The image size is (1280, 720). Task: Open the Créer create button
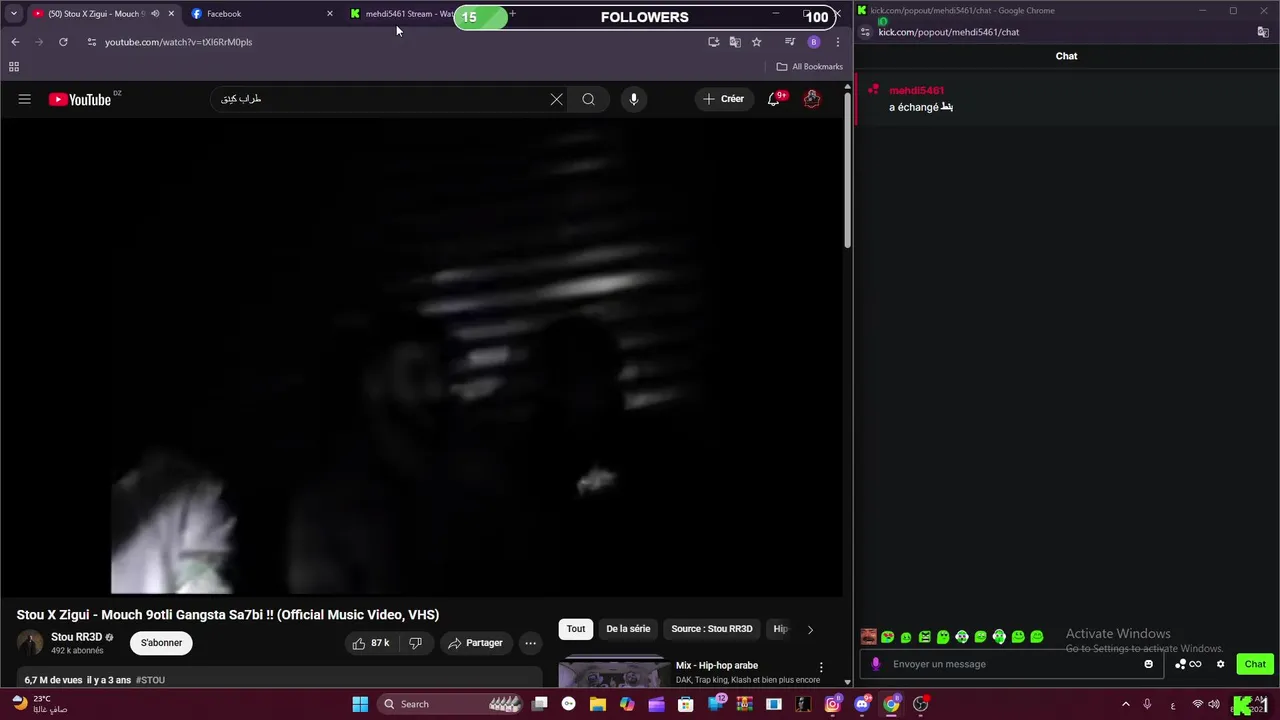tap(723, 99)
